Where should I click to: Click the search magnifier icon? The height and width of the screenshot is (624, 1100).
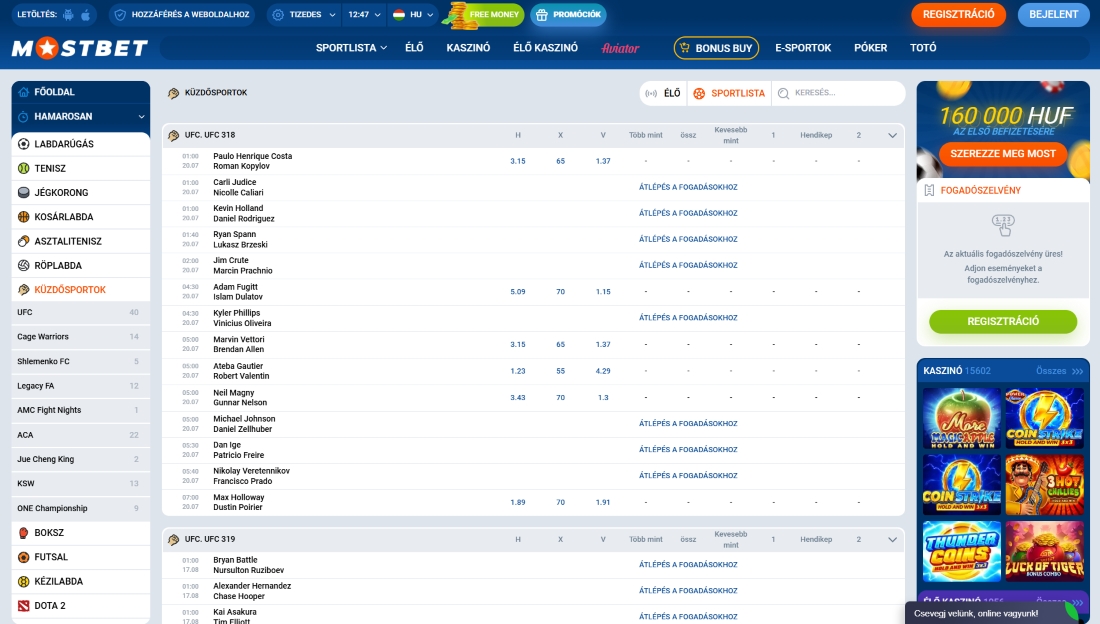[x=784, y=93]
